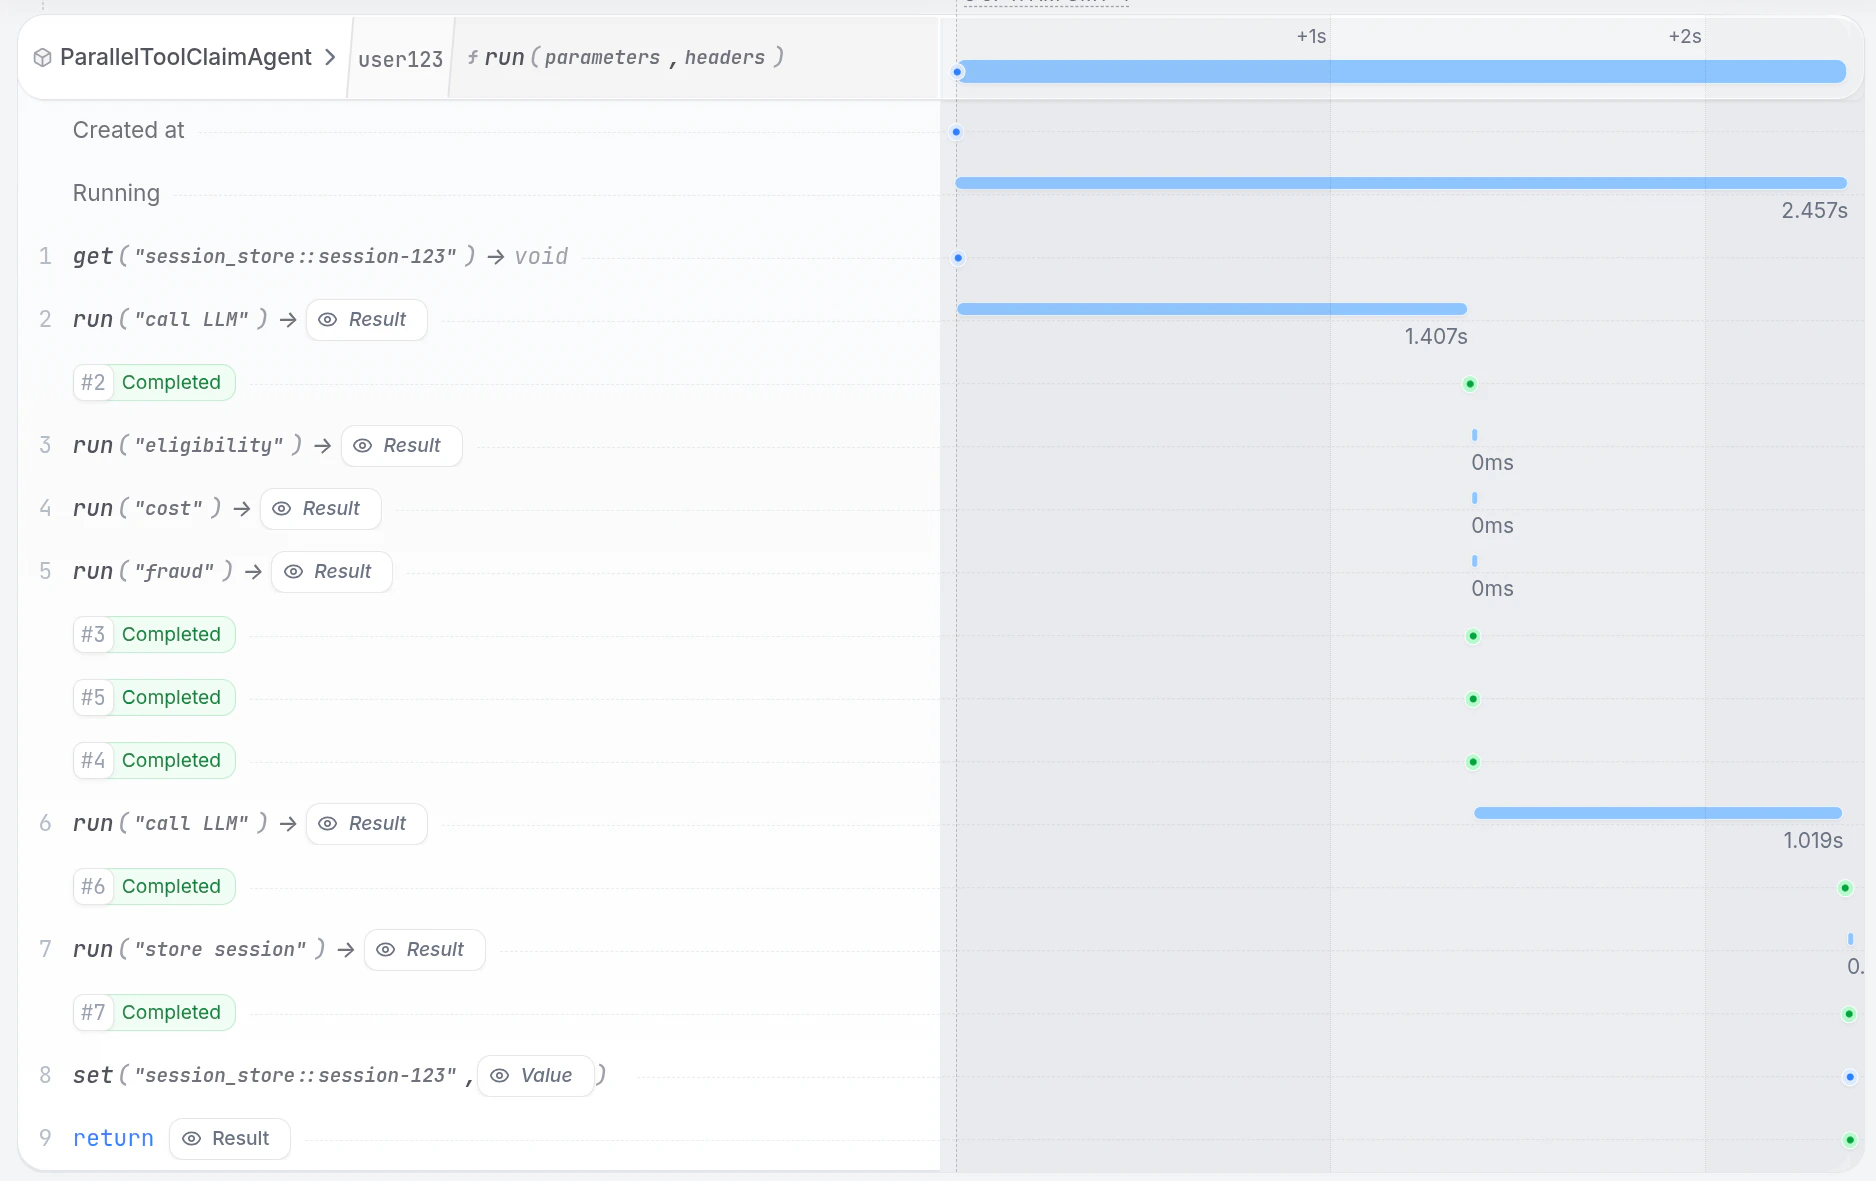The width and height of the screenshot is (1876, 1181).
Task: Click the Created at row label
Action: (128, 131)
